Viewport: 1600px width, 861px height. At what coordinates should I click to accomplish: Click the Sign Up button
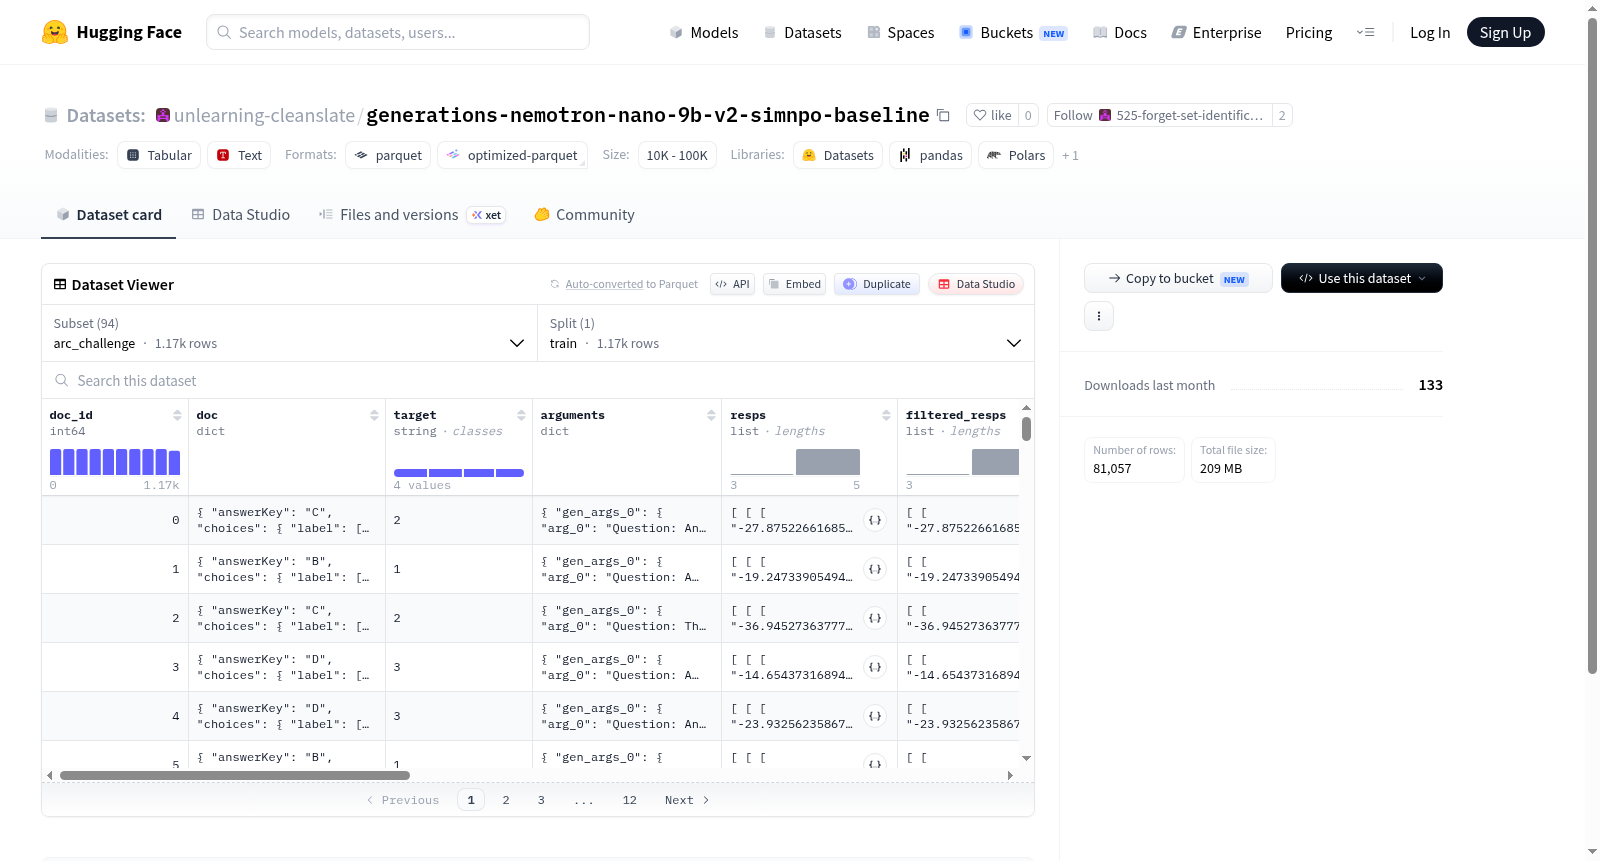click(1506, 32)
